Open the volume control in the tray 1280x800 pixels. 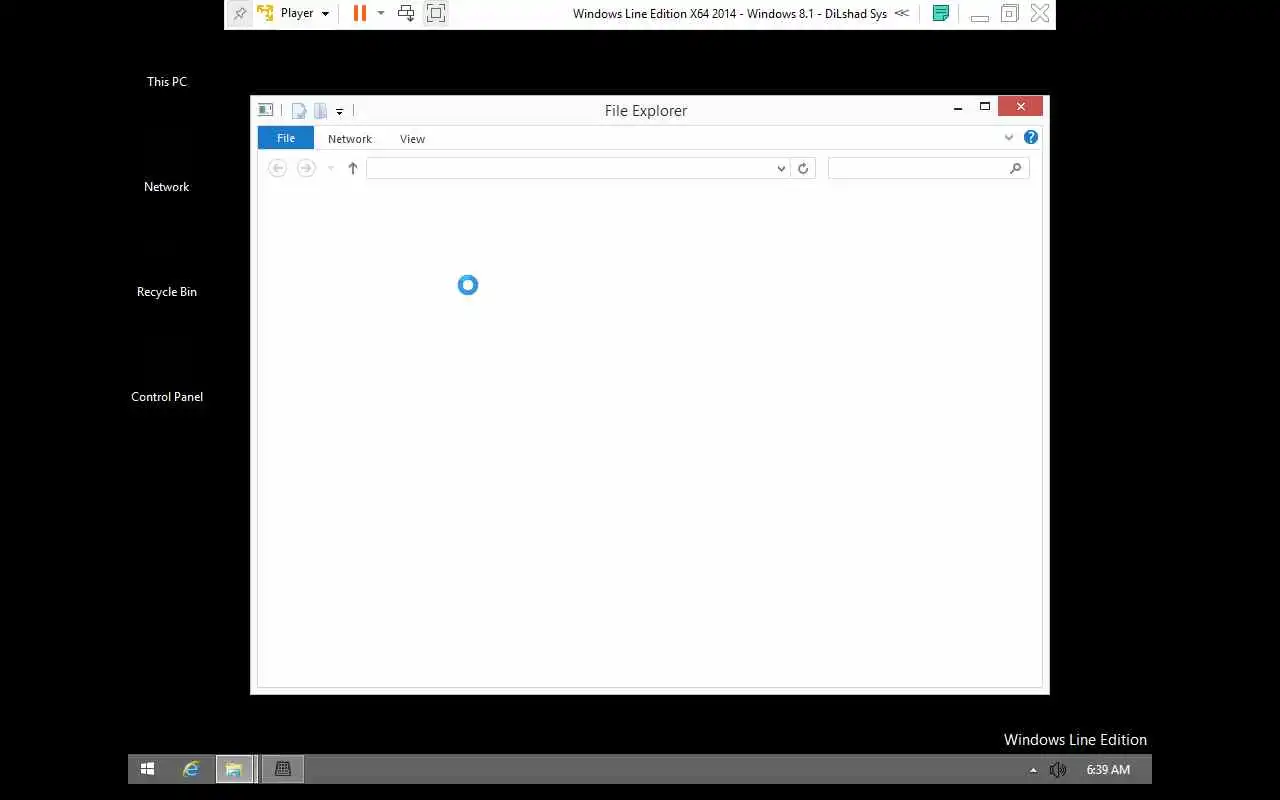pos(1058,770)
